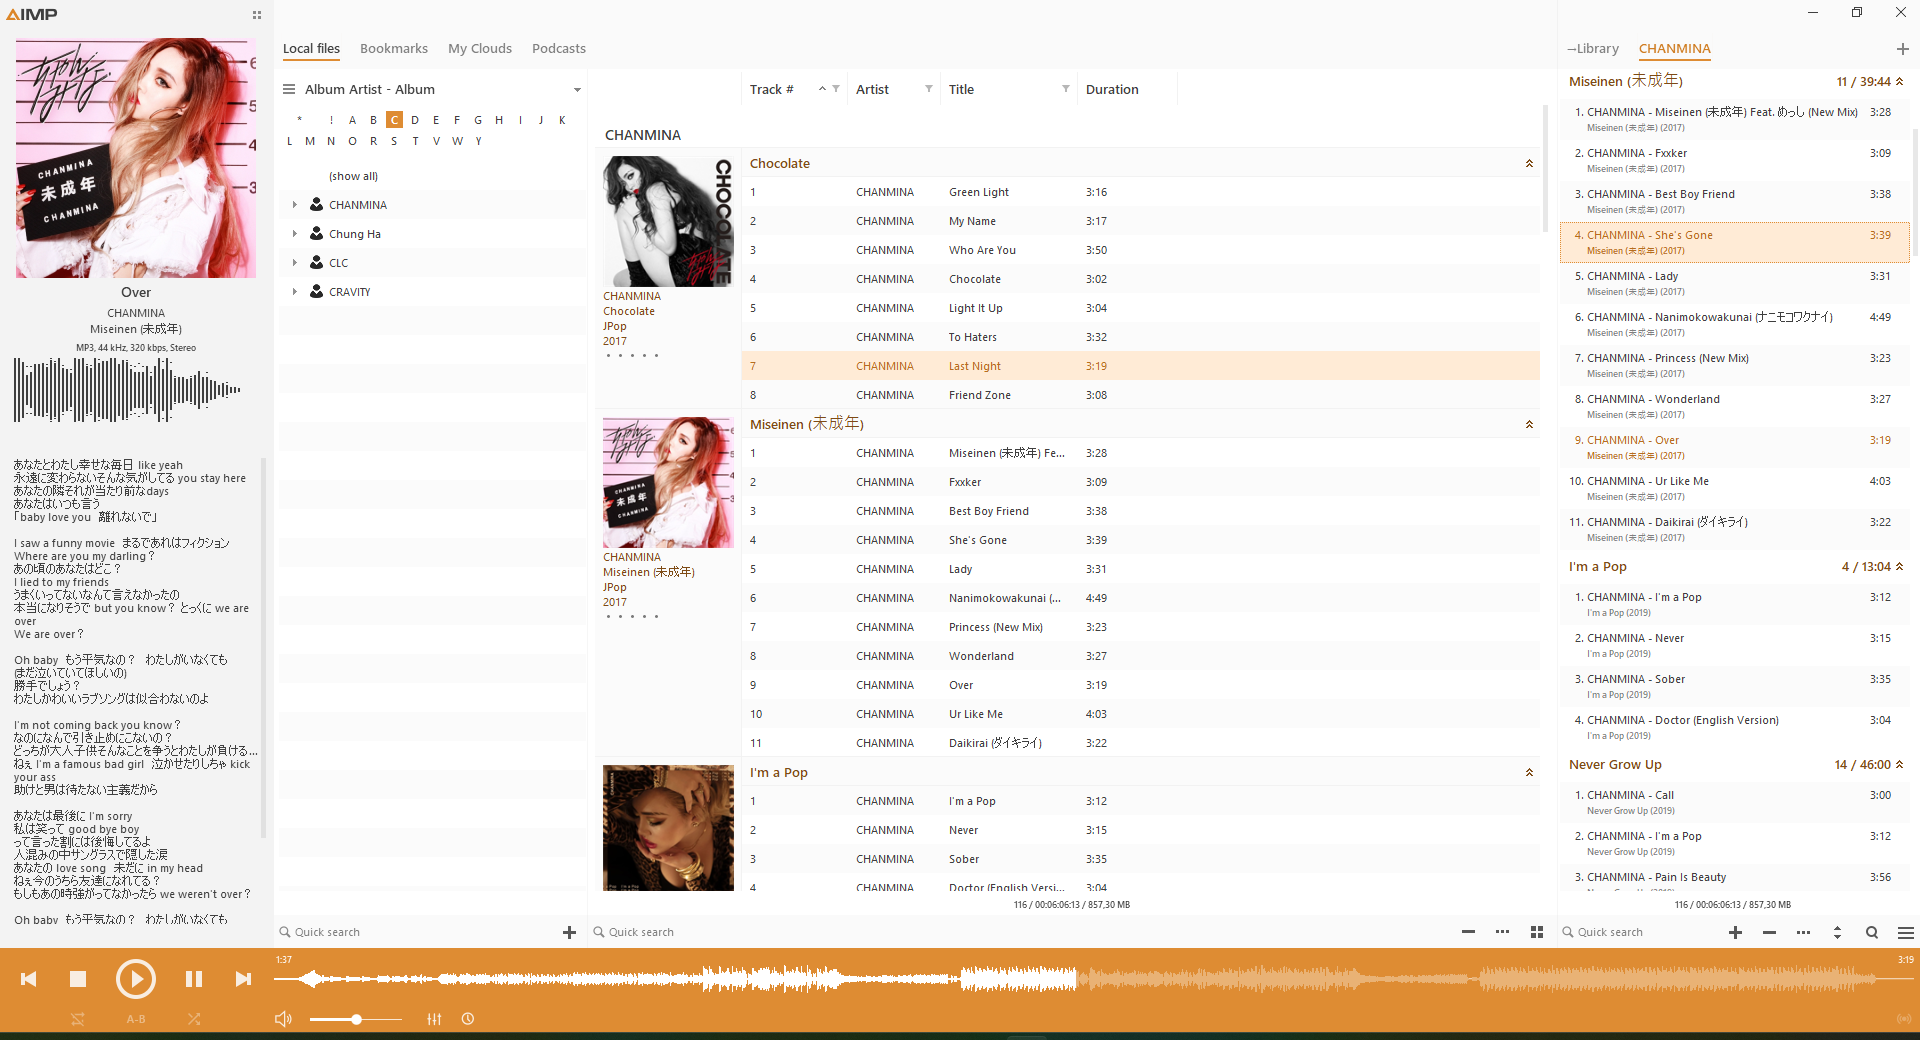Collapse the Miseinen group in playlist
This screenshot has height=1040, width=1920.
(1899, 82)
